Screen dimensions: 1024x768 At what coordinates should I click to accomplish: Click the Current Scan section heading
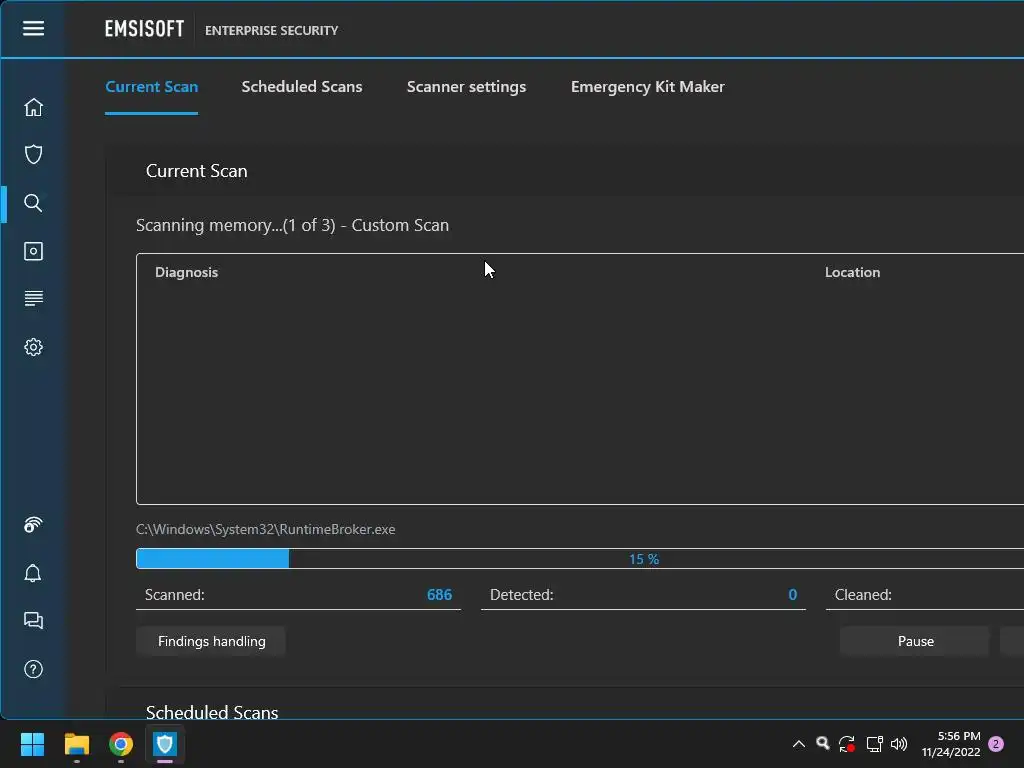(197, 171)
